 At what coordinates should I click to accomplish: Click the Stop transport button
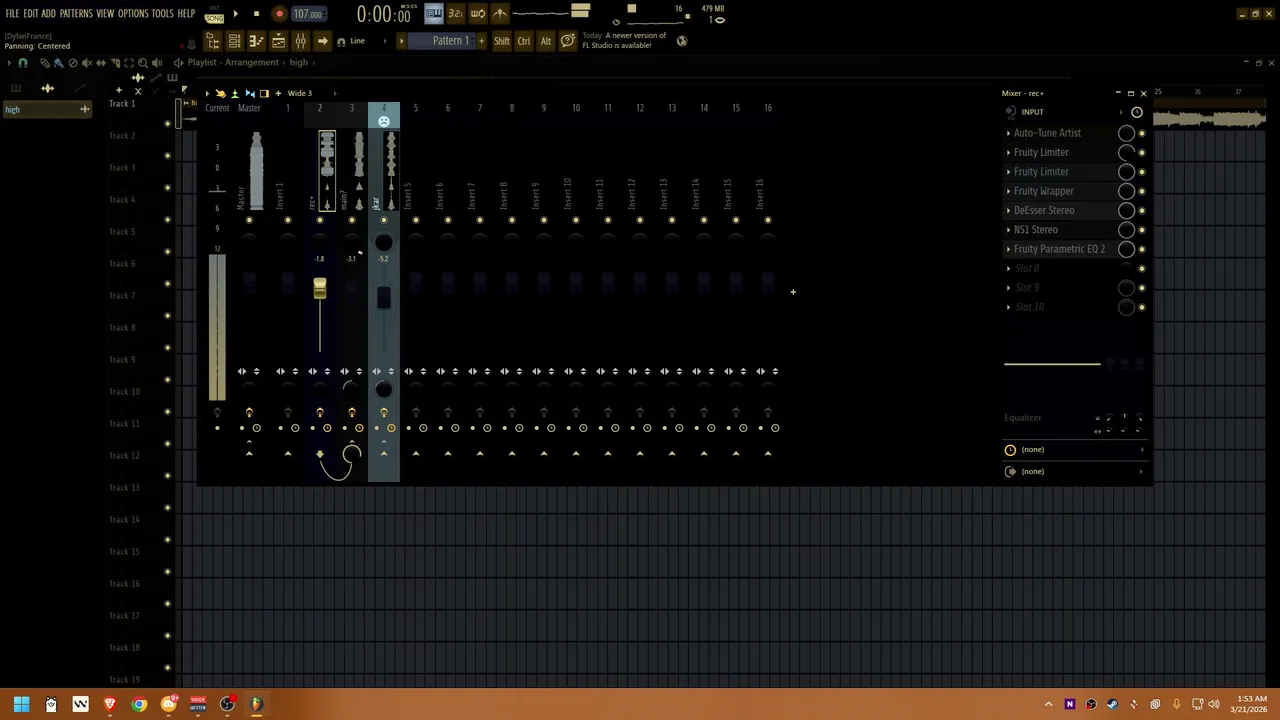click(256, 14)
